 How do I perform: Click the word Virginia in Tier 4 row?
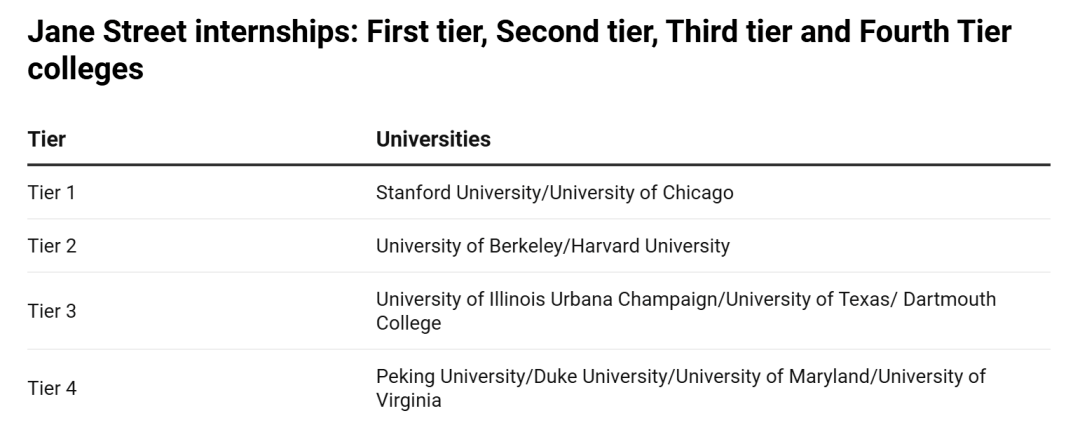[x=408, y=401]
